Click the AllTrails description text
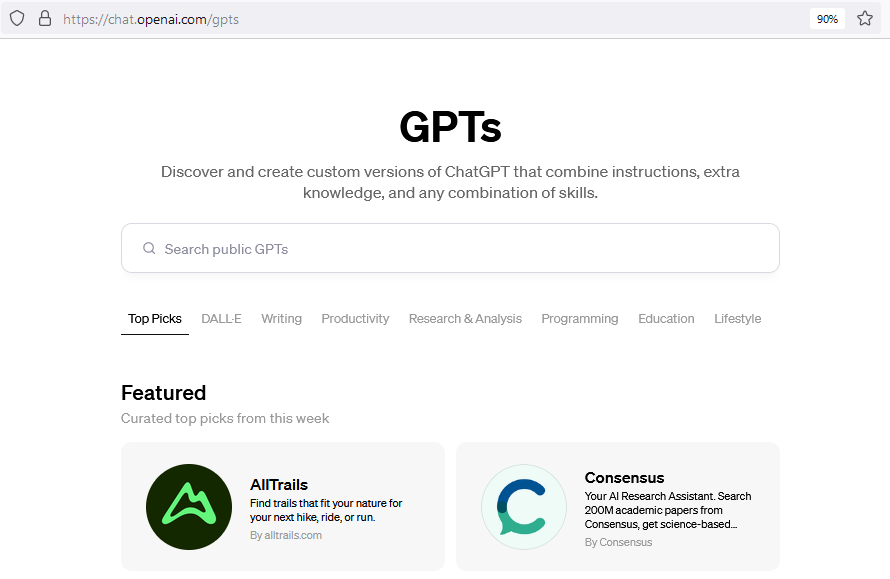 tap(326, 510)
